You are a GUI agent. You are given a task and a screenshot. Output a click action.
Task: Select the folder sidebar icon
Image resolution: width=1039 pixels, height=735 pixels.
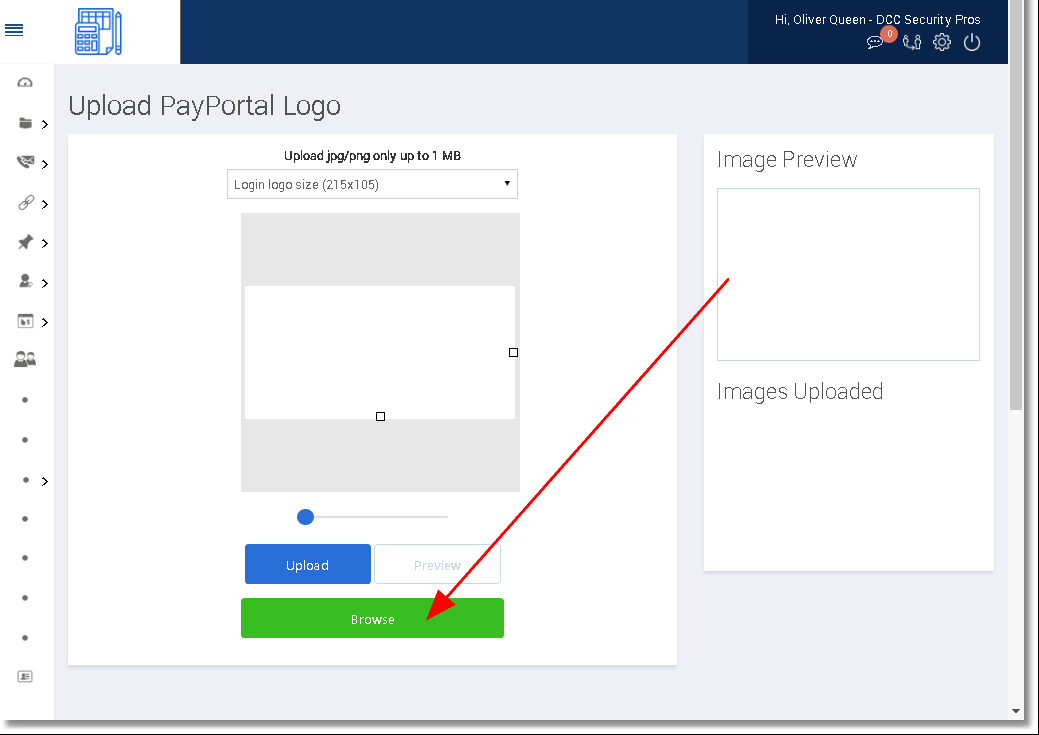pos(25,123)
